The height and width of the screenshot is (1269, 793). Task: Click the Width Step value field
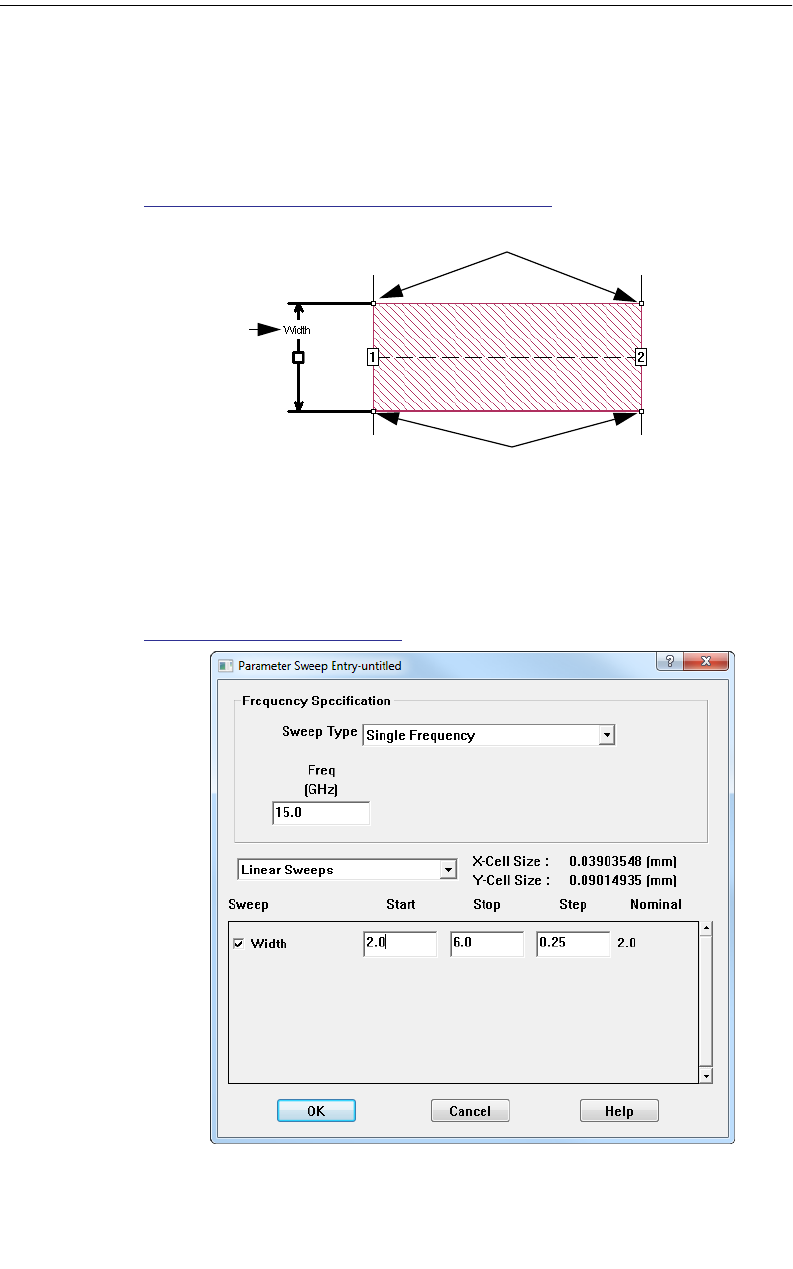(574, 944)
